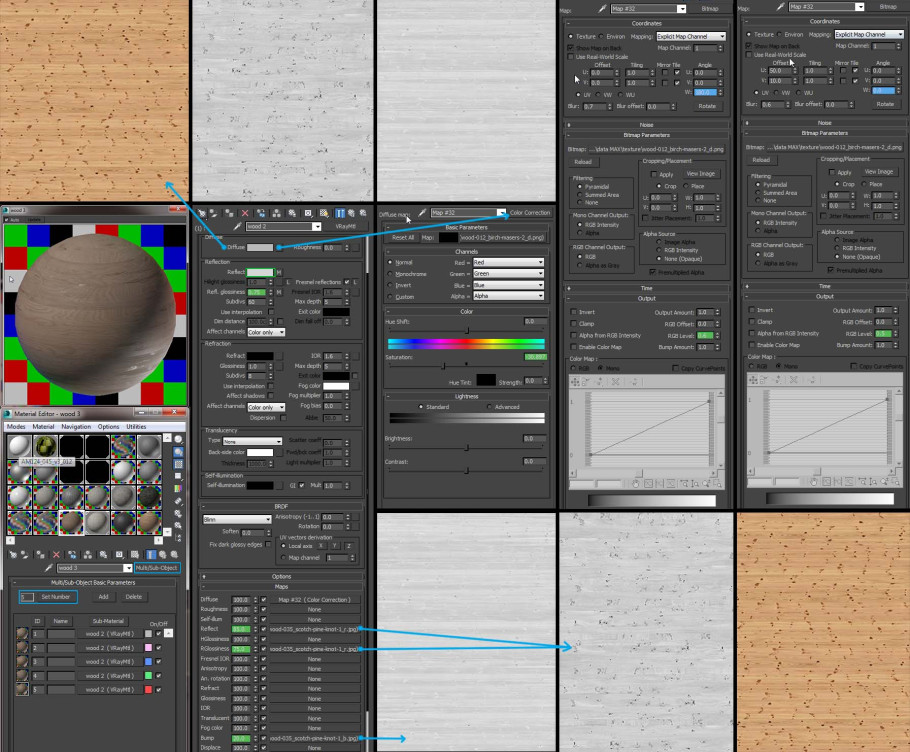
Task: Click sub-material button for ID 4 wood 2 (VRayMtl)
Action: (x=109, y=675)
